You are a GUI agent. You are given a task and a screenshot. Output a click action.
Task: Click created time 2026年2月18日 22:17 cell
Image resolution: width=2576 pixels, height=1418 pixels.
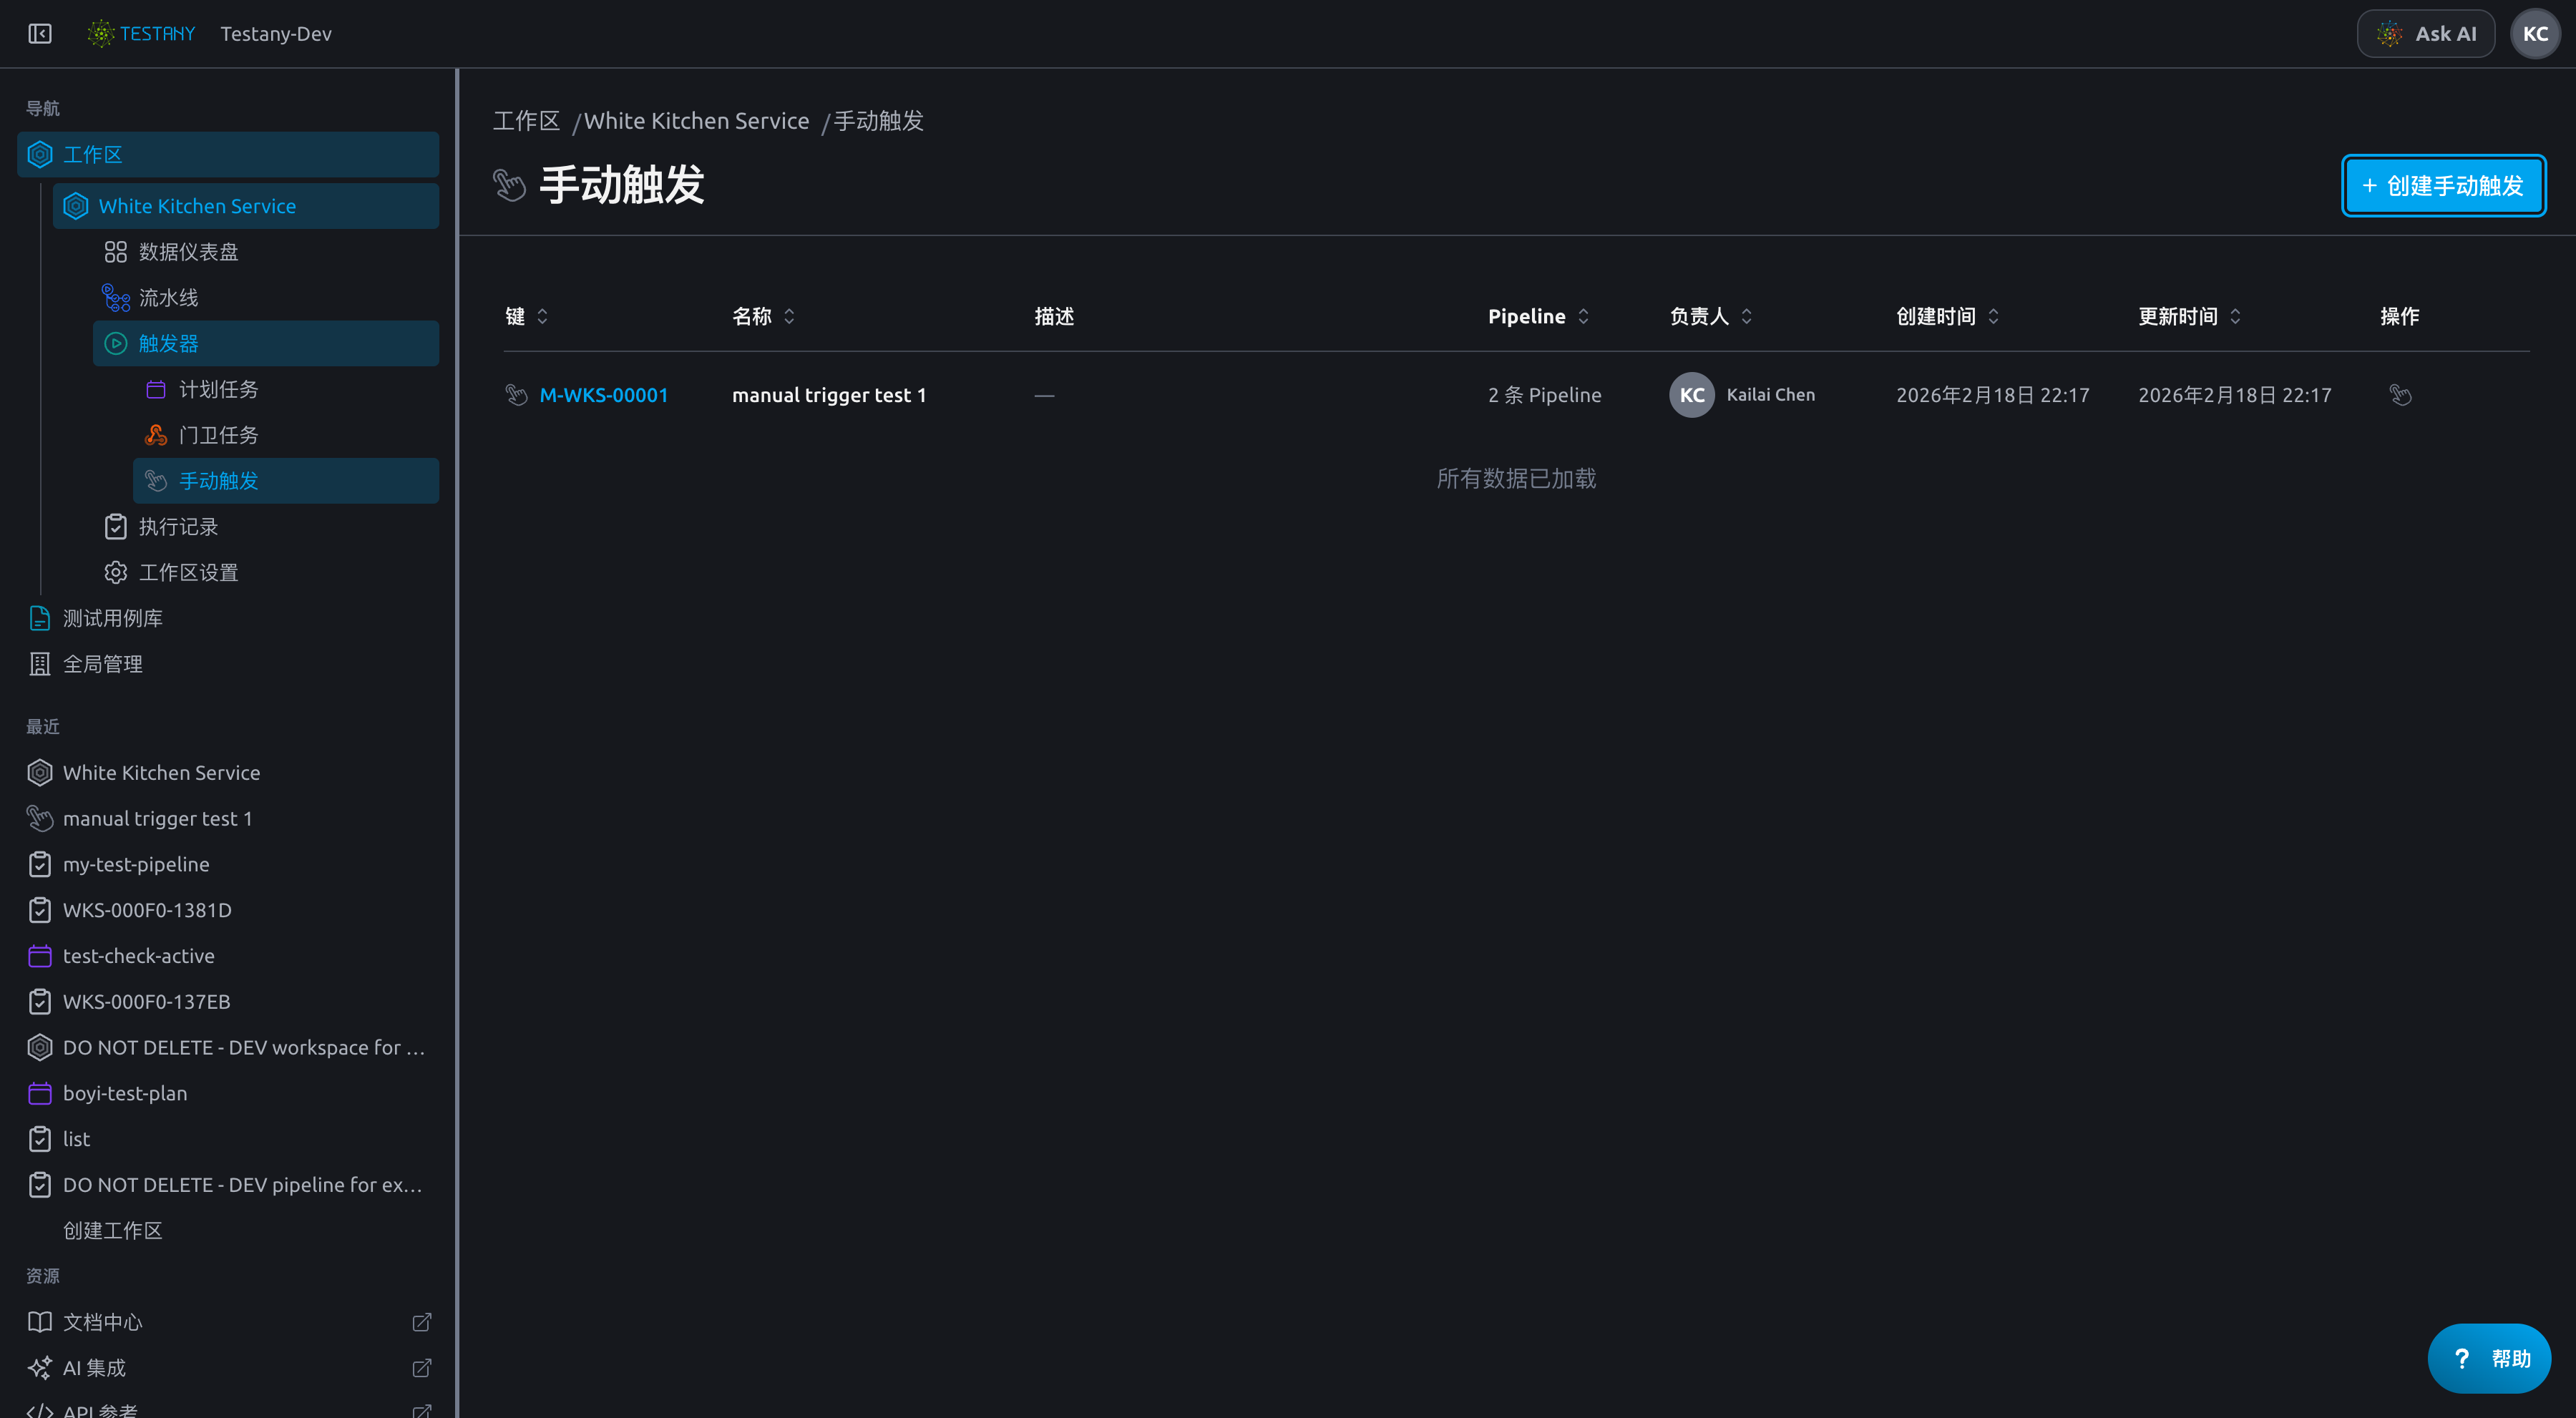click(1992, 395)
